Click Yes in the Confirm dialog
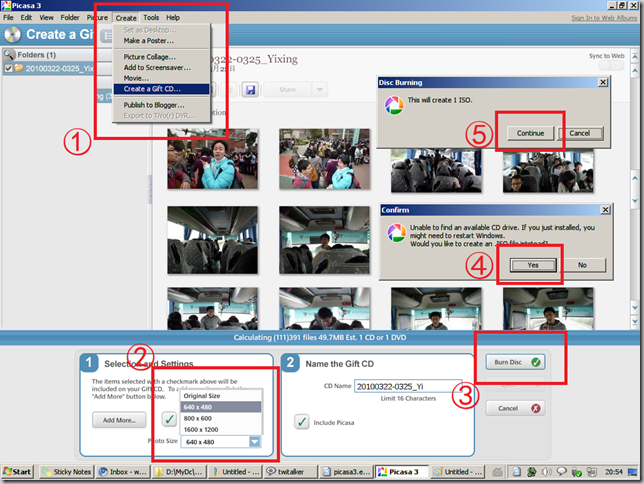This screenshot has height=484, width=644. (x=533, y=265)
